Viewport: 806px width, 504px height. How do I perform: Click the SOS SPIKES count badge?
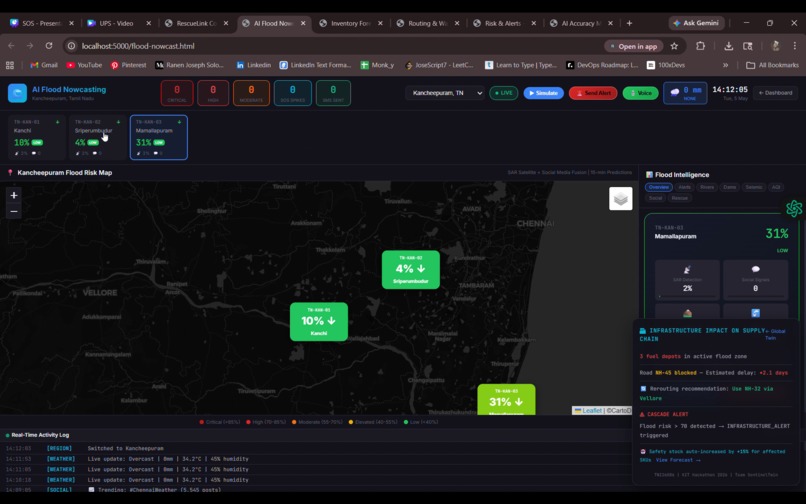point(292,93)
